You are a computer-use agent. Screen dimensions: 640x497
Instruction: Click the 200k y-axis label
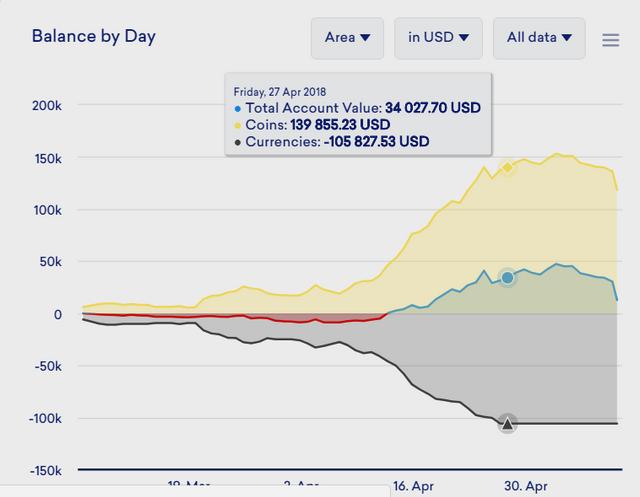pyautogui.click(x=47, y=106)
